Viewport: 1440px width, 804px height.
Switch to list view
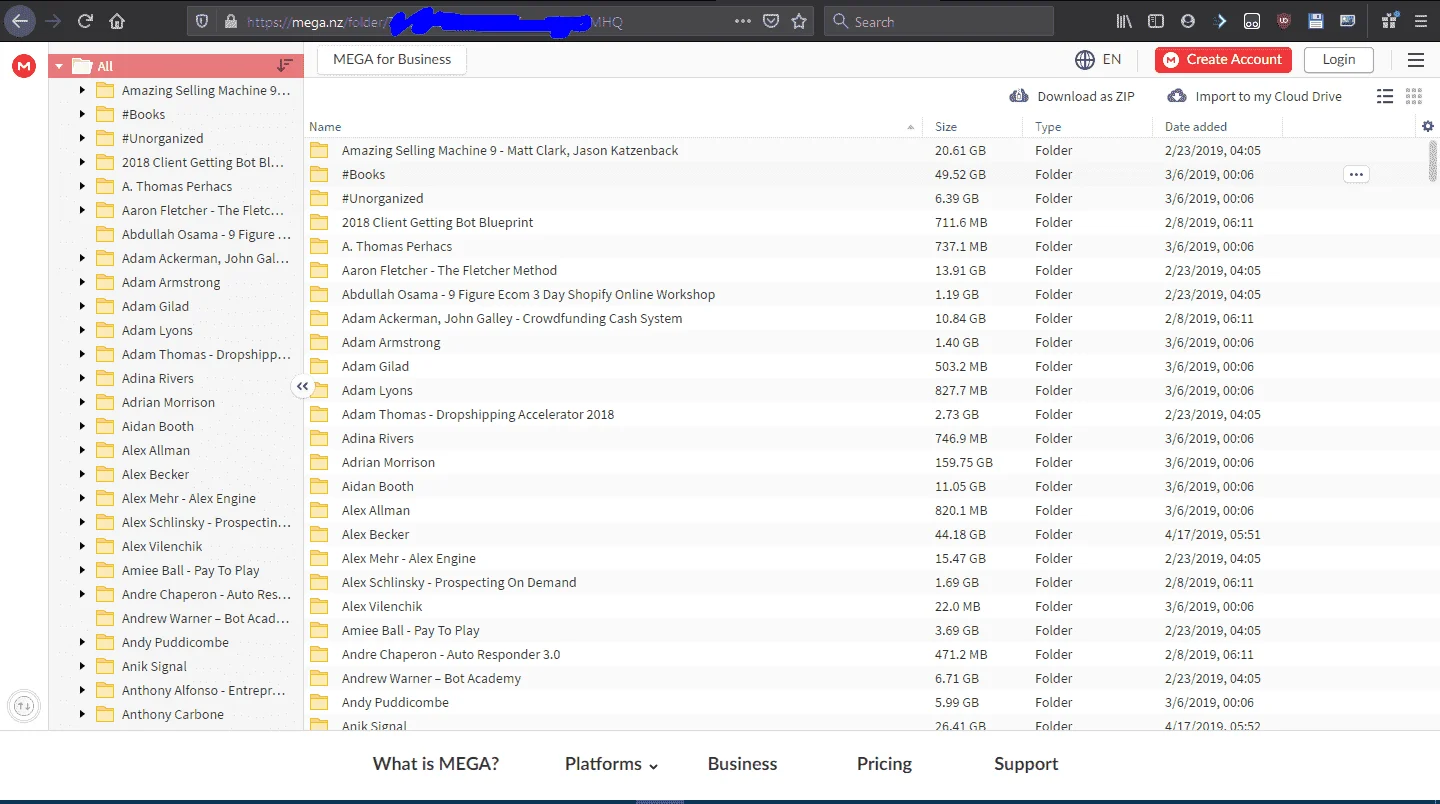[x=1385, y=96]
